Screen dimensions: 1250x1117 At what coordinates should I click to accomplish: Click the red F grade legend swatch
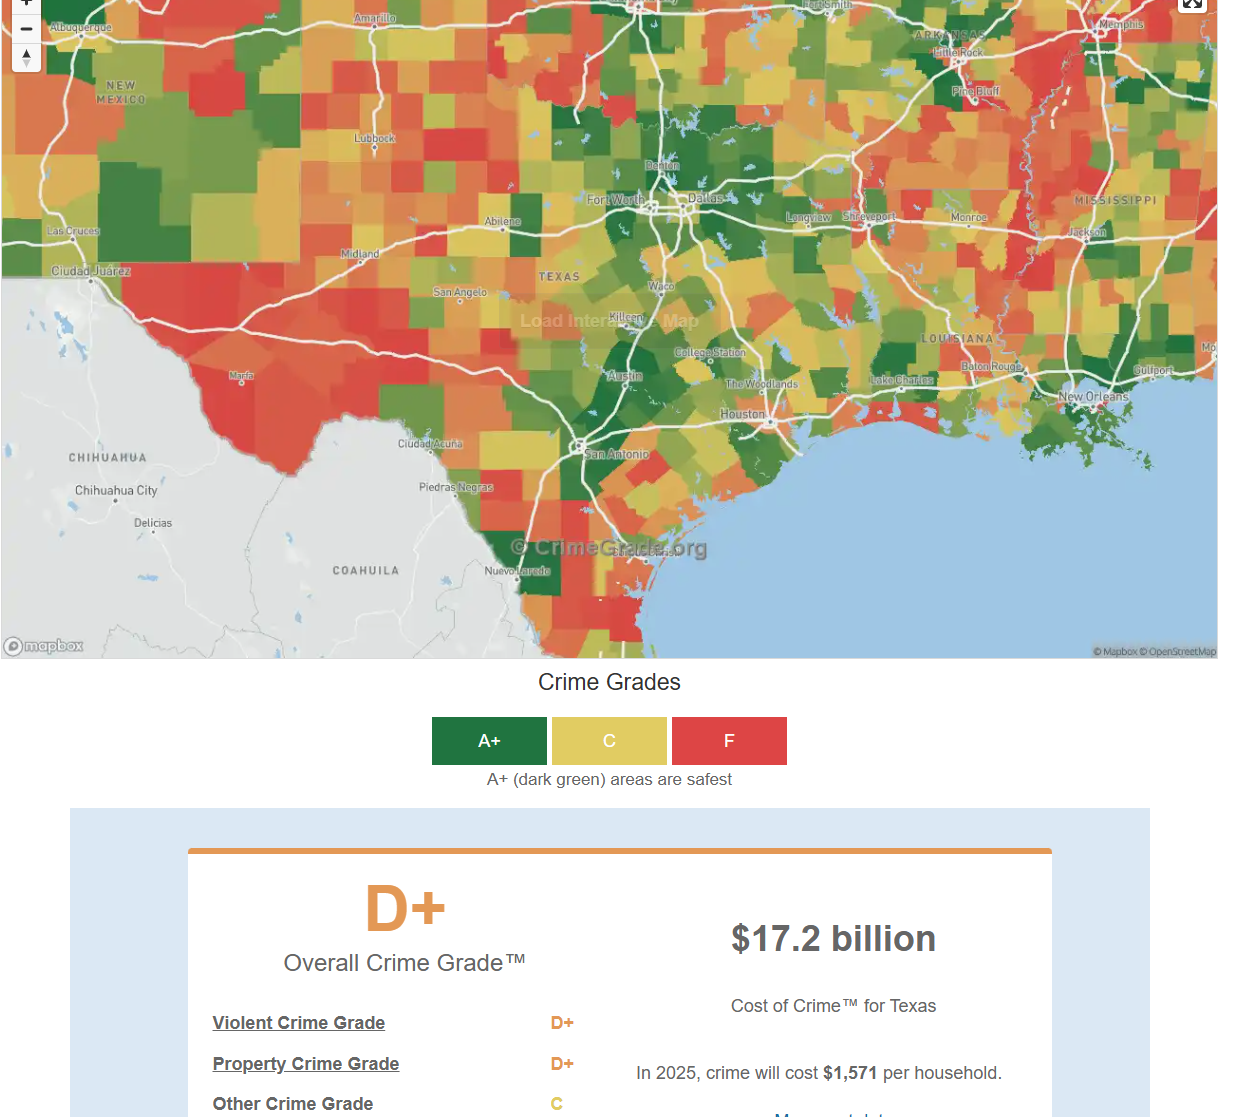(x=729, y=741)
